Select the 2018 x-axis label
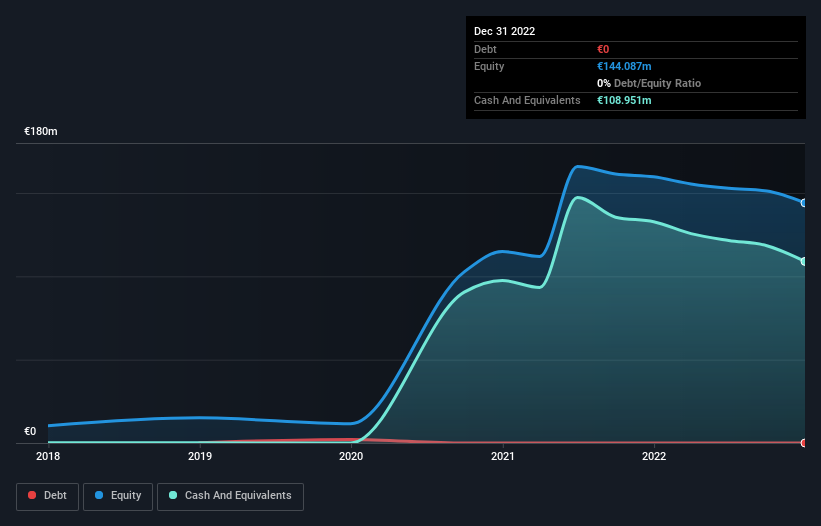The height and width of the screenshot is (526, 821). pos(48,456)
